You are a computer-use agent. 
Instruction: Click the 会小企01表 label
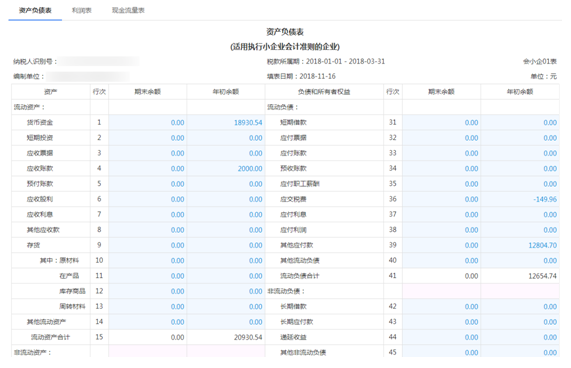pyautogui.click(x=540, y=61)
